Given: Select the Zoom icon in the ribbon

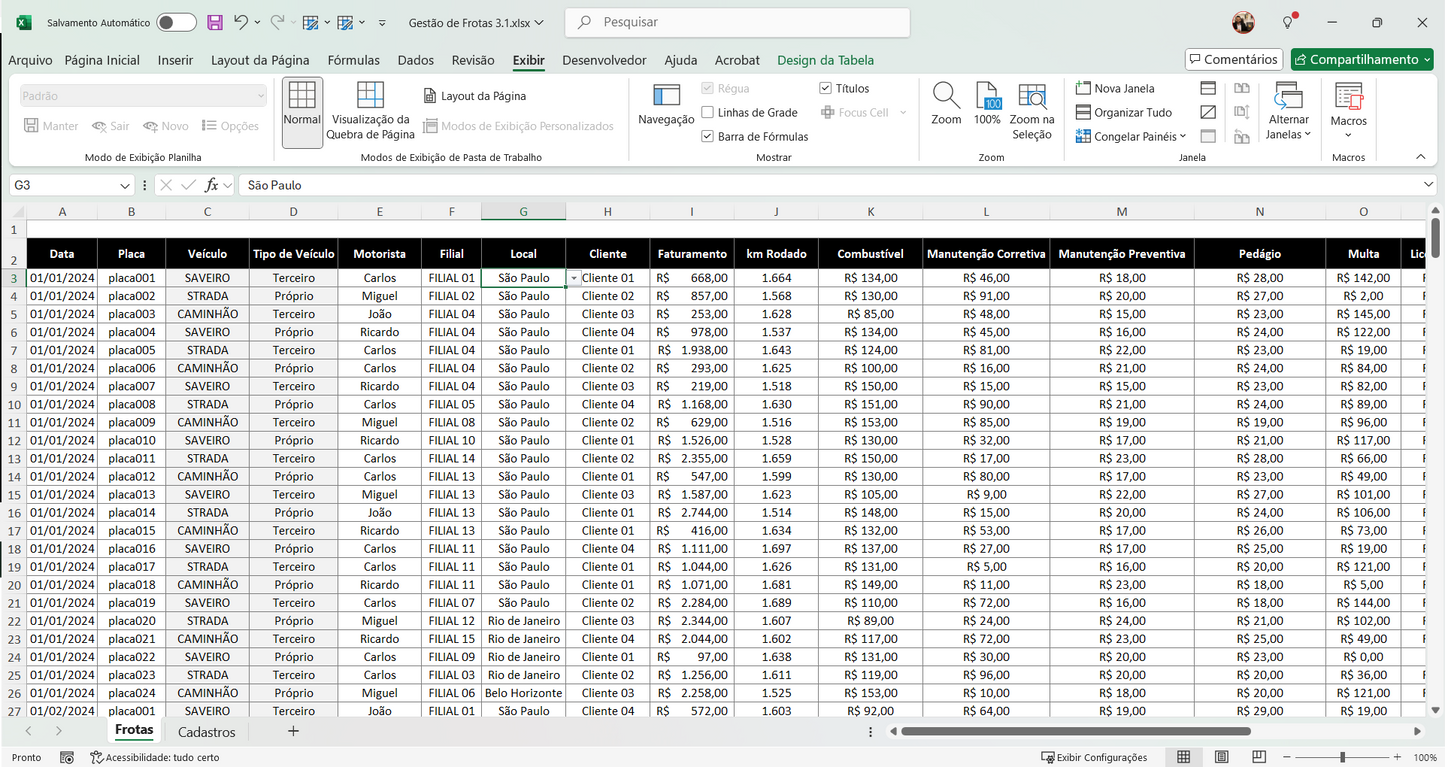Looking at the screenshot, I should (x=945, y=104).
